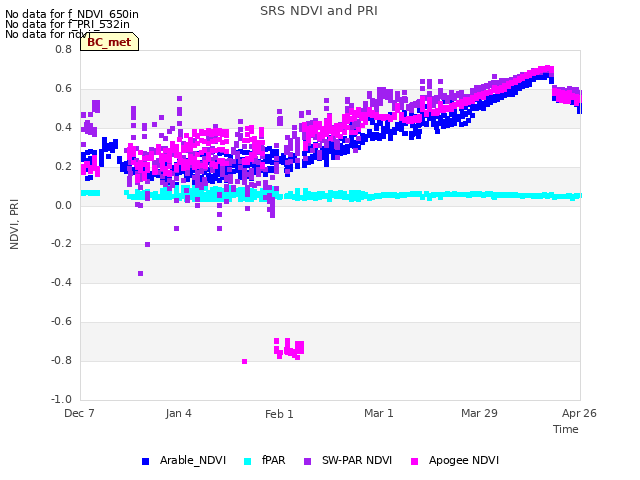Click the Feb 1 x-axis label

[x=279, y=414]
